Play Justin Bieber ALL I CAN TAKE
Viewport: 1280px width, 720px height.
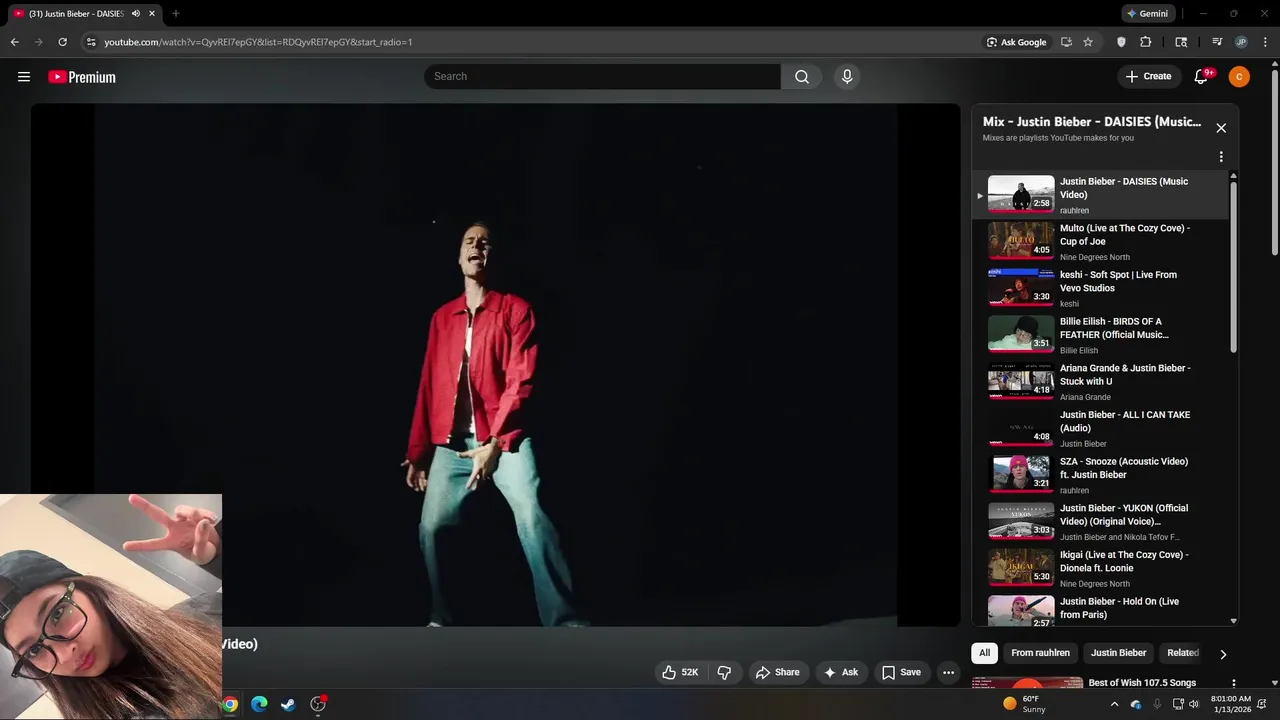click(1100, 428)
